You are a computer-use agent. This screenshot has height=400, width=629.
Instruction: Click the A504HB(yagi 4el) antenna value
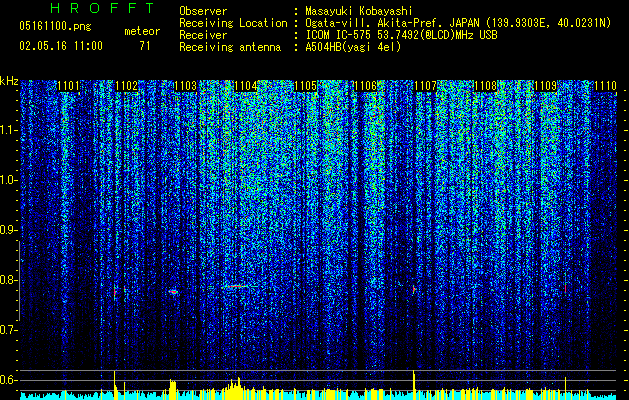[353, 47]
